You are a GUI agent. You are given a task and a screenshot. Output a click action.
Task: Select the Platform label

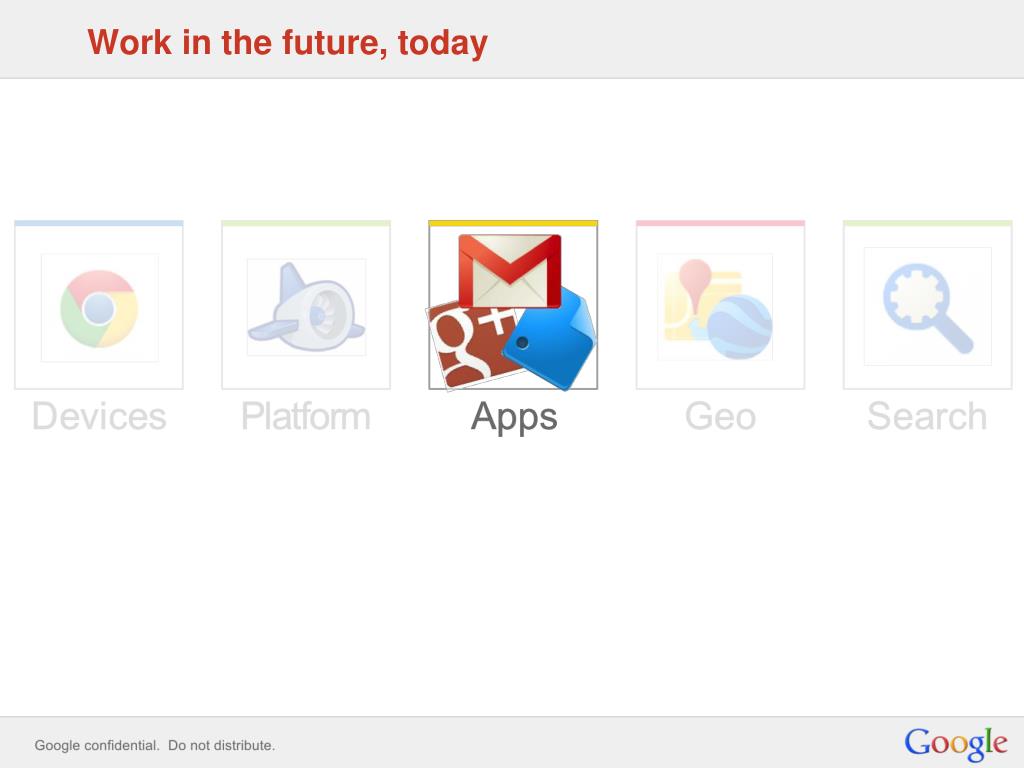(x=306, y=416)
